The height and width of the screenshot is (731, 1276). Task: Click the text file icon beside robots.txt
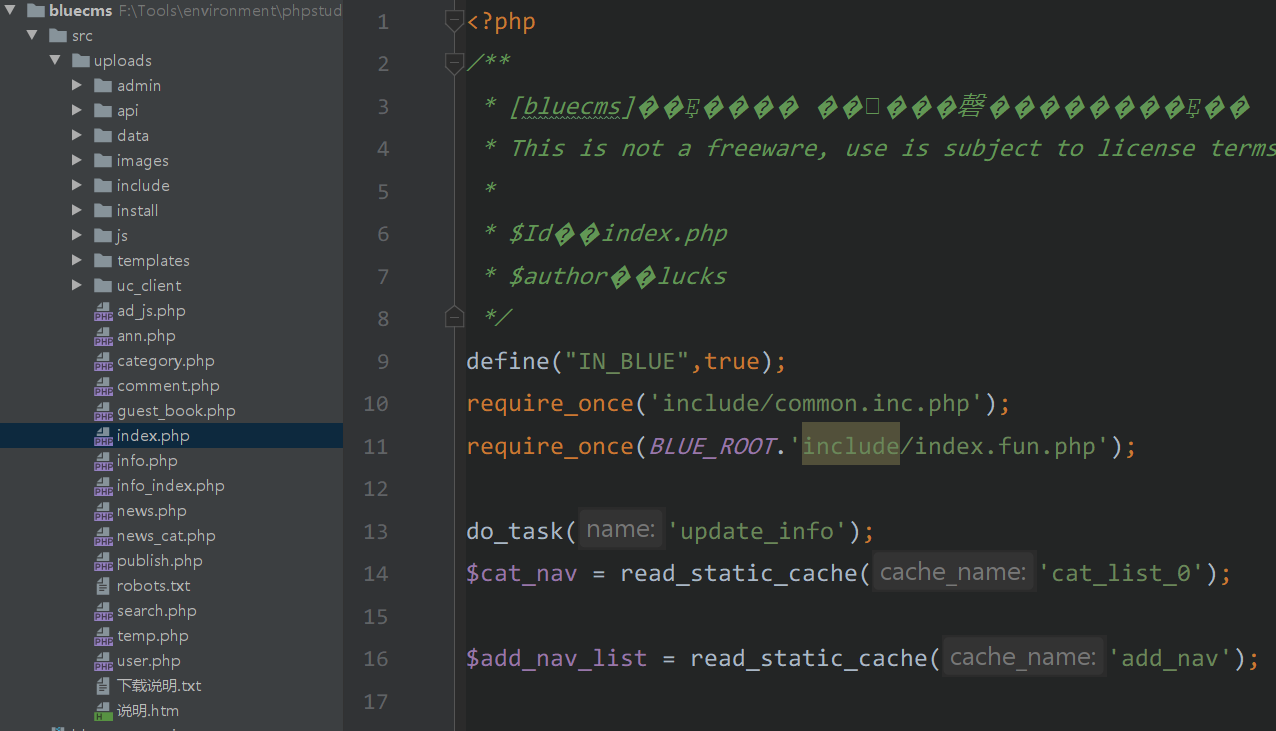point(103,586)
